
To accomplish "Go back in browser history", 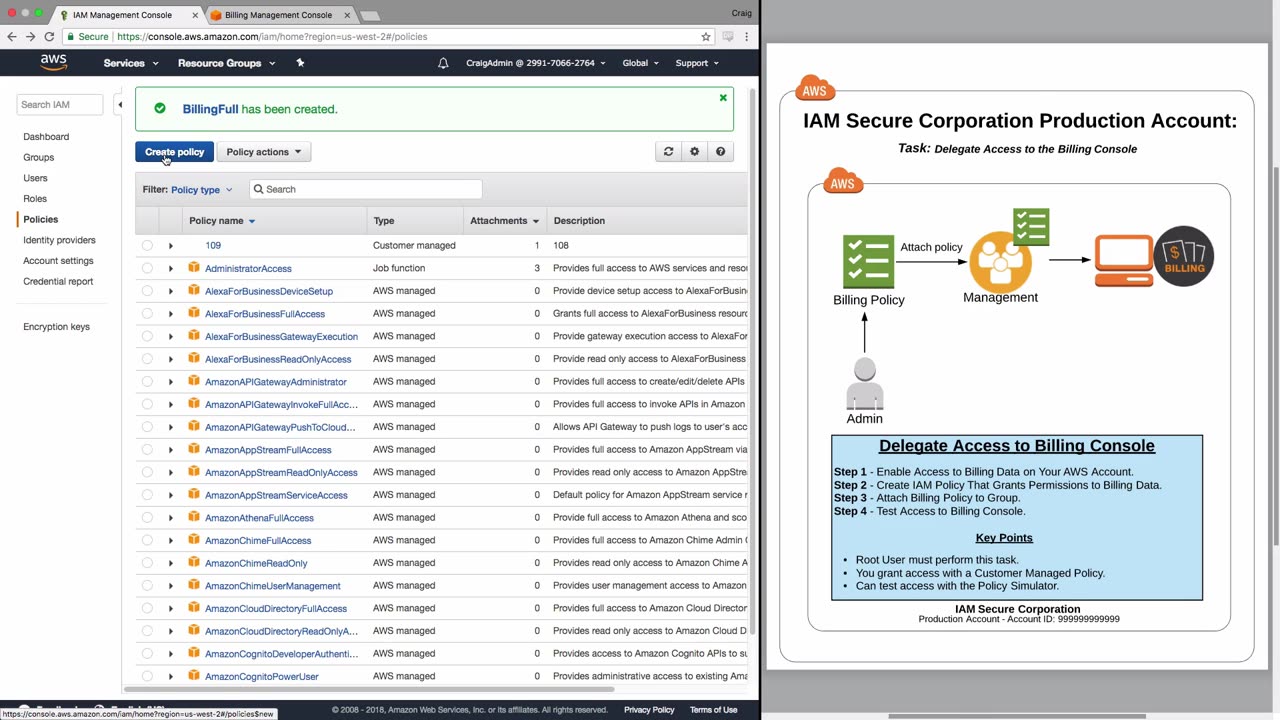I will pos(12,36).
